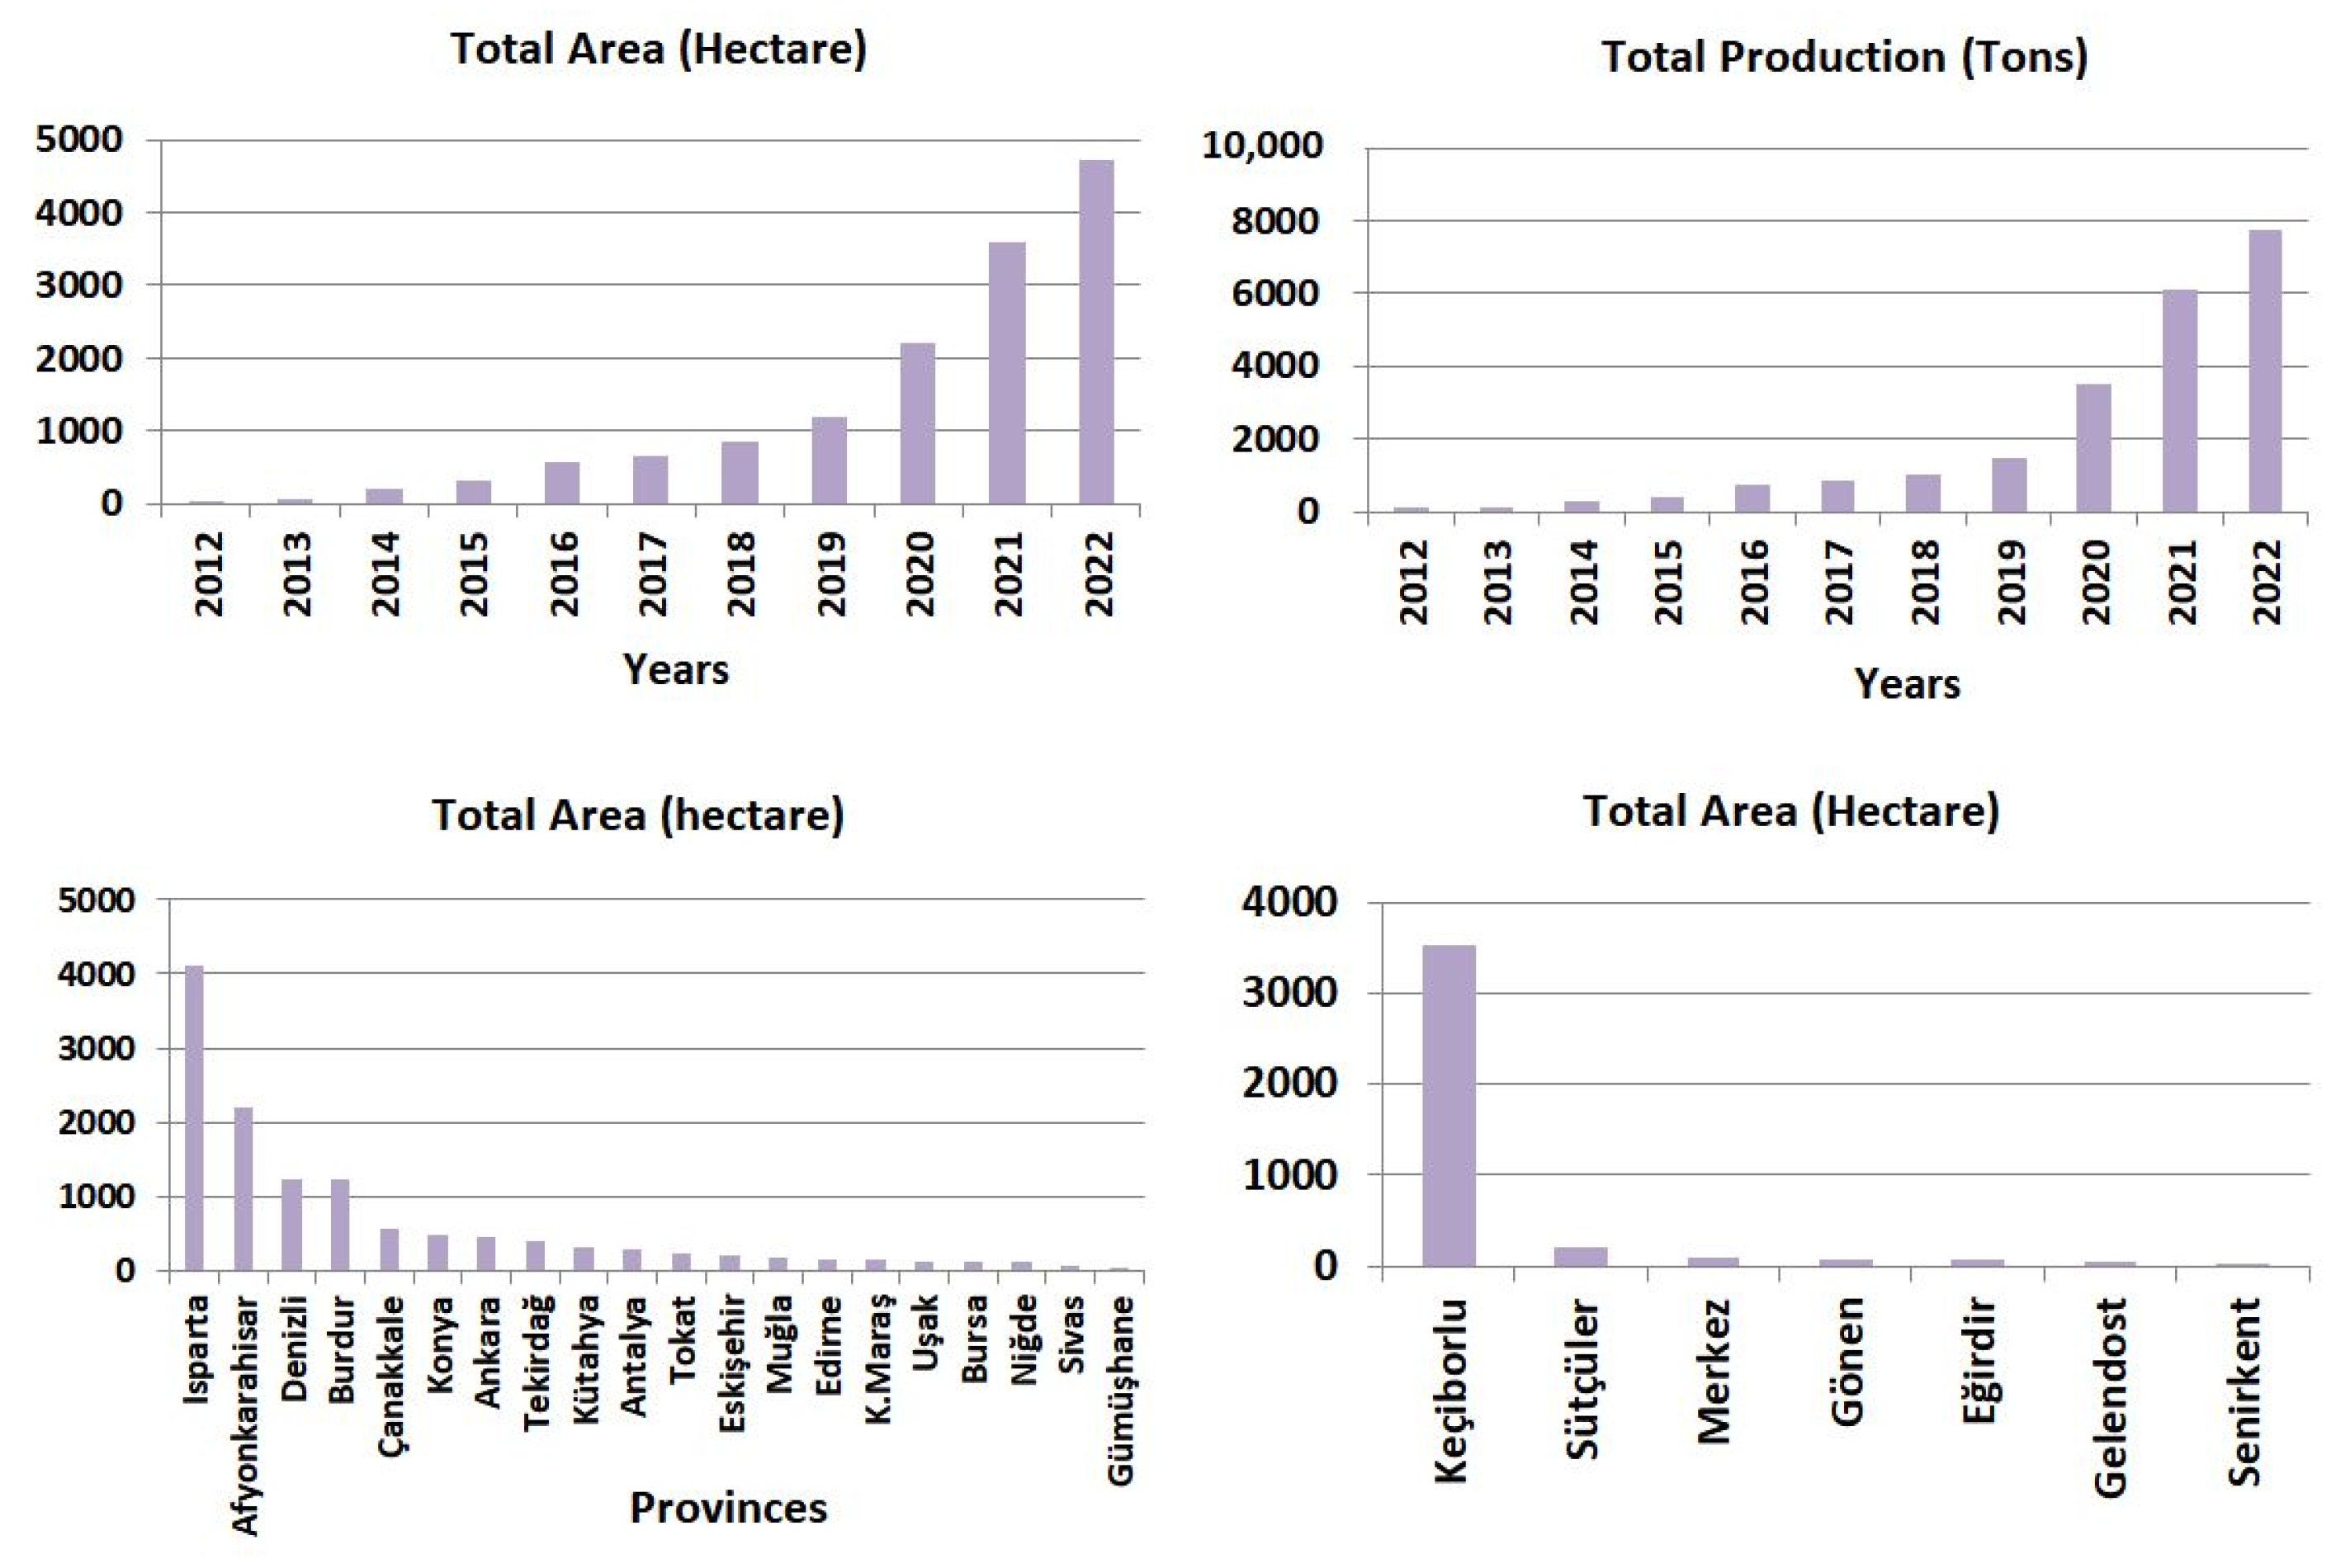Click the 2022 bar in Total Area chart
Viewport: 2336px width, 1568px height.
(x=1096, y=332)
